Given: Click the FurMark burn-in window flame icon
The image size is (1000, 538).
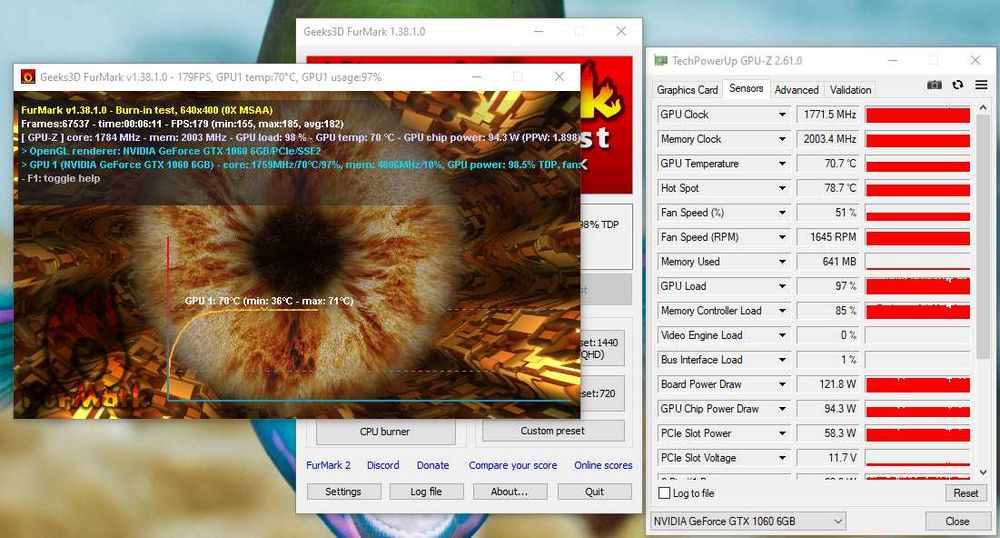Looking at the screenshot, I should [27, 77].
